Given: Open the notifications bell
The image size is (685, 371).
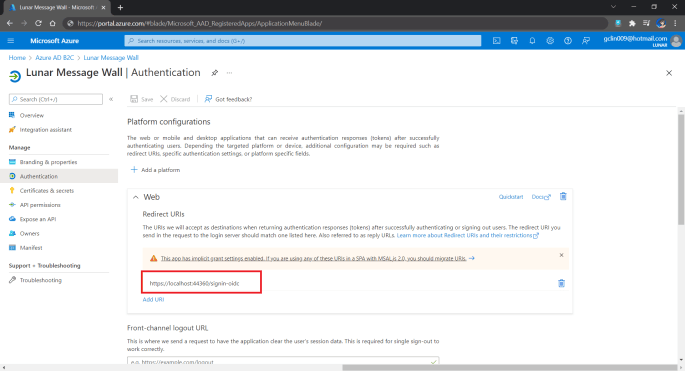Looking at the screenshot, I should pos(532,41).
